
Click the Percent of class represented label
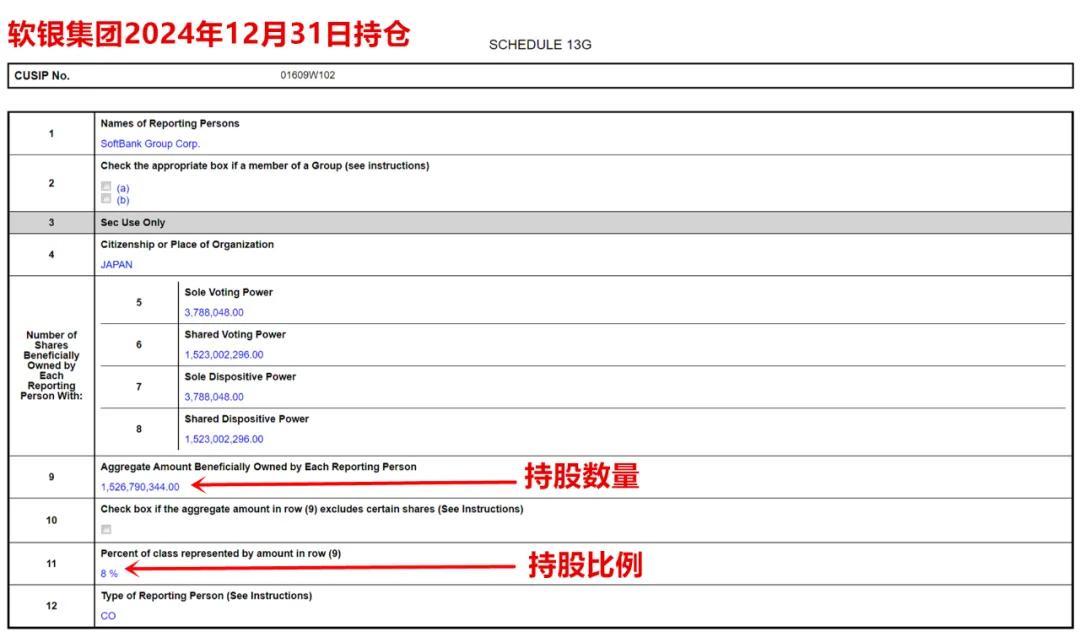coord(220,554)
